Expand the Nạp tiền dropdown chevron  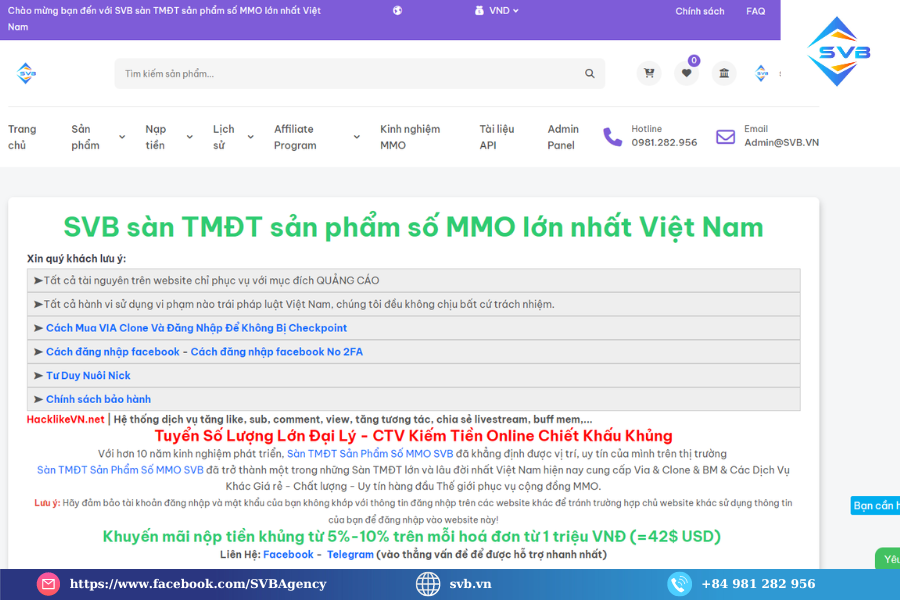pos(189,137)
